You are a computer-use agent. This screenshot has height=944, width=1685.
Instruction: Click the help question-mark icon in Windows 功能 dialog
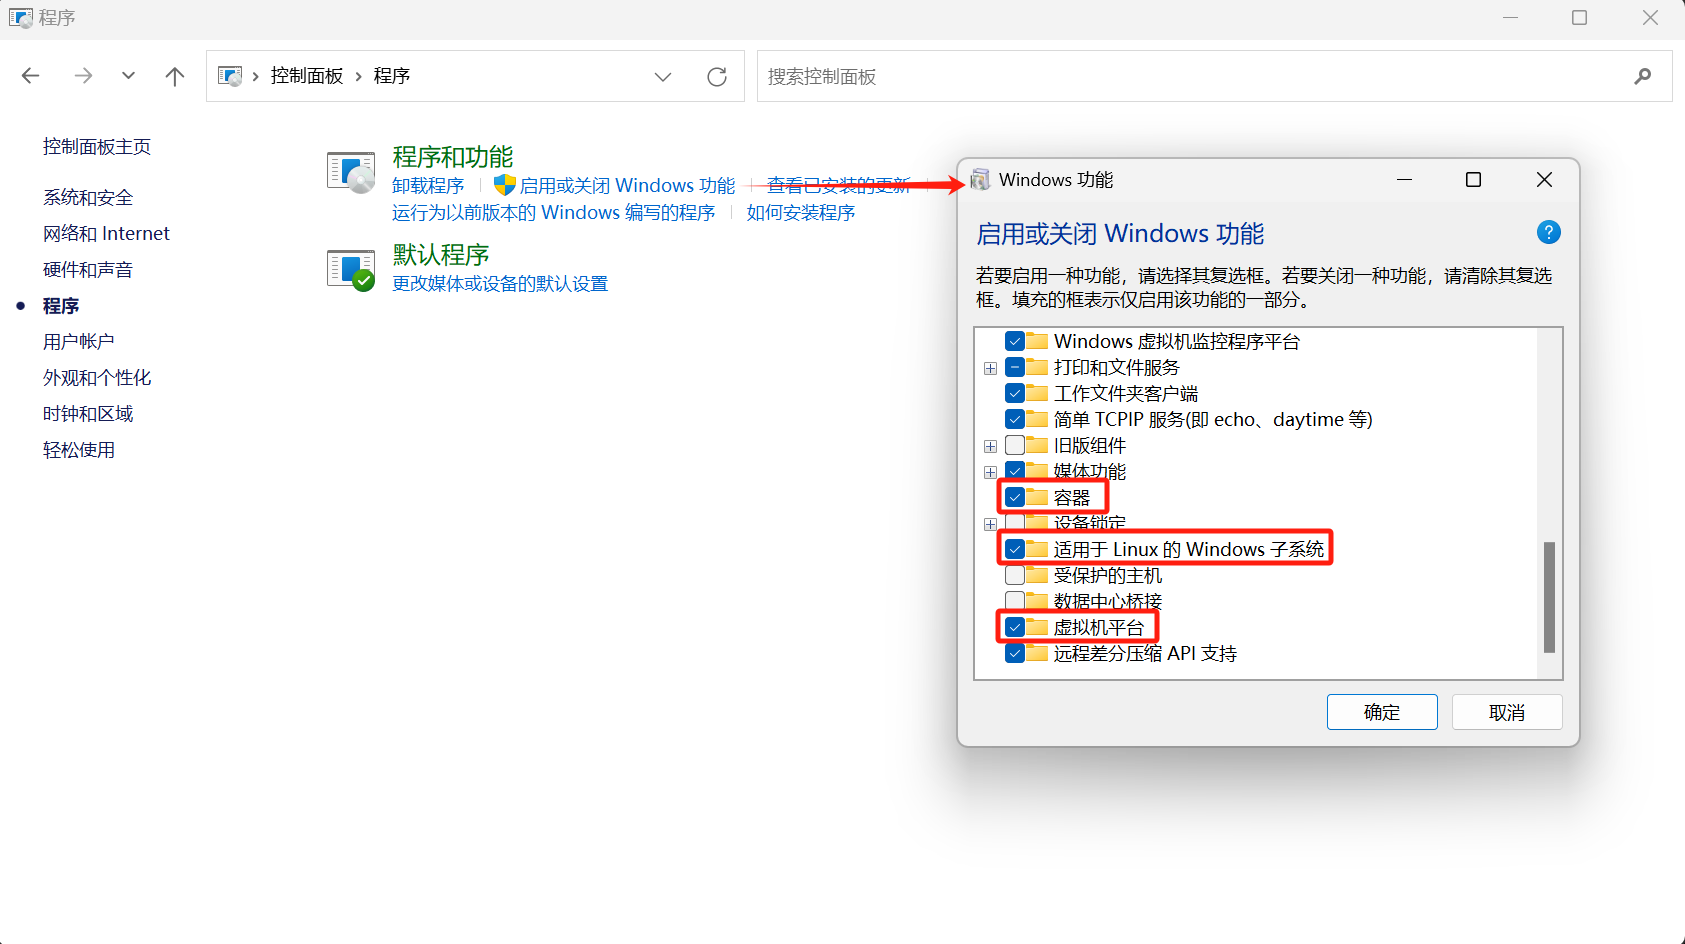(1548, 232)
